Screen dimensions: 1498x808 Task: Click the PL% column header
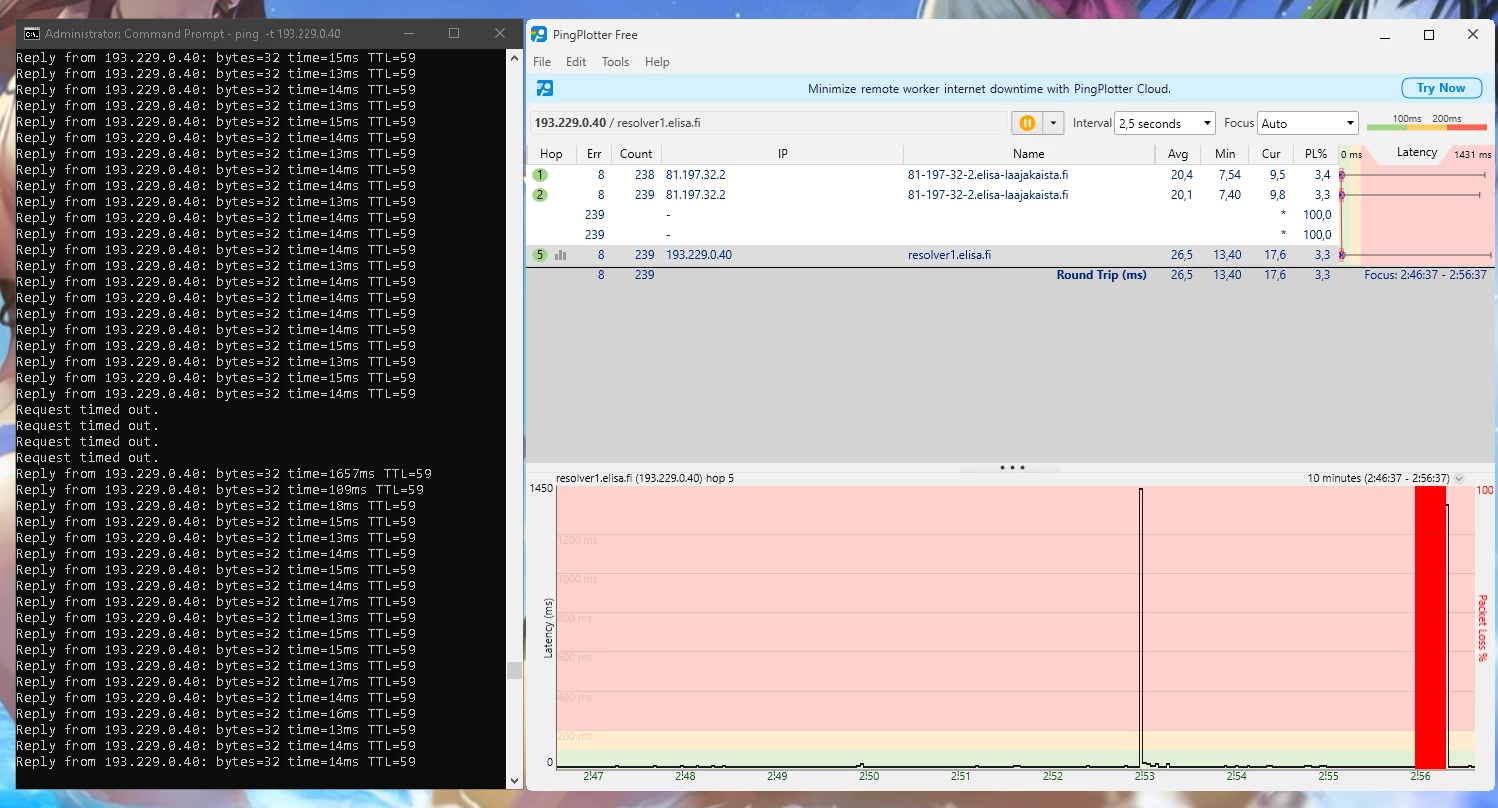point(1315,154)
